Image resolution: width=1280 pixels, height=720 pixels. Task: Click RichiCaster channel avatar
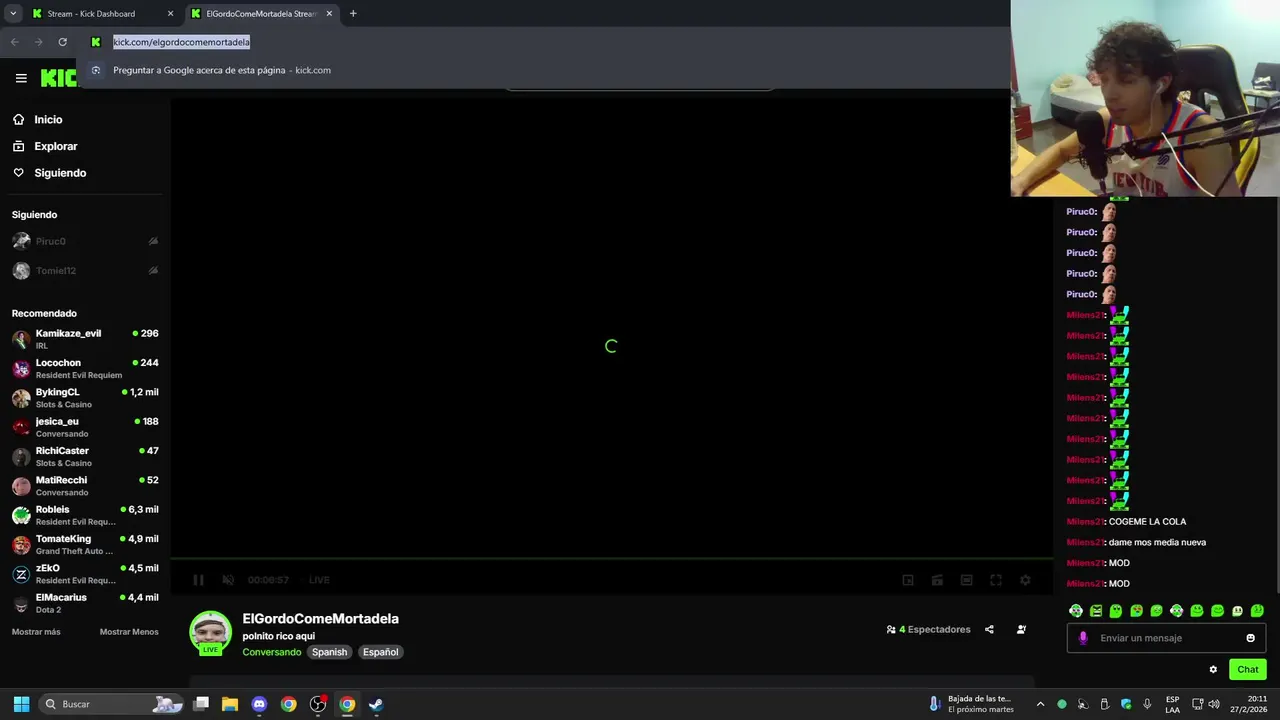point(21,457)
